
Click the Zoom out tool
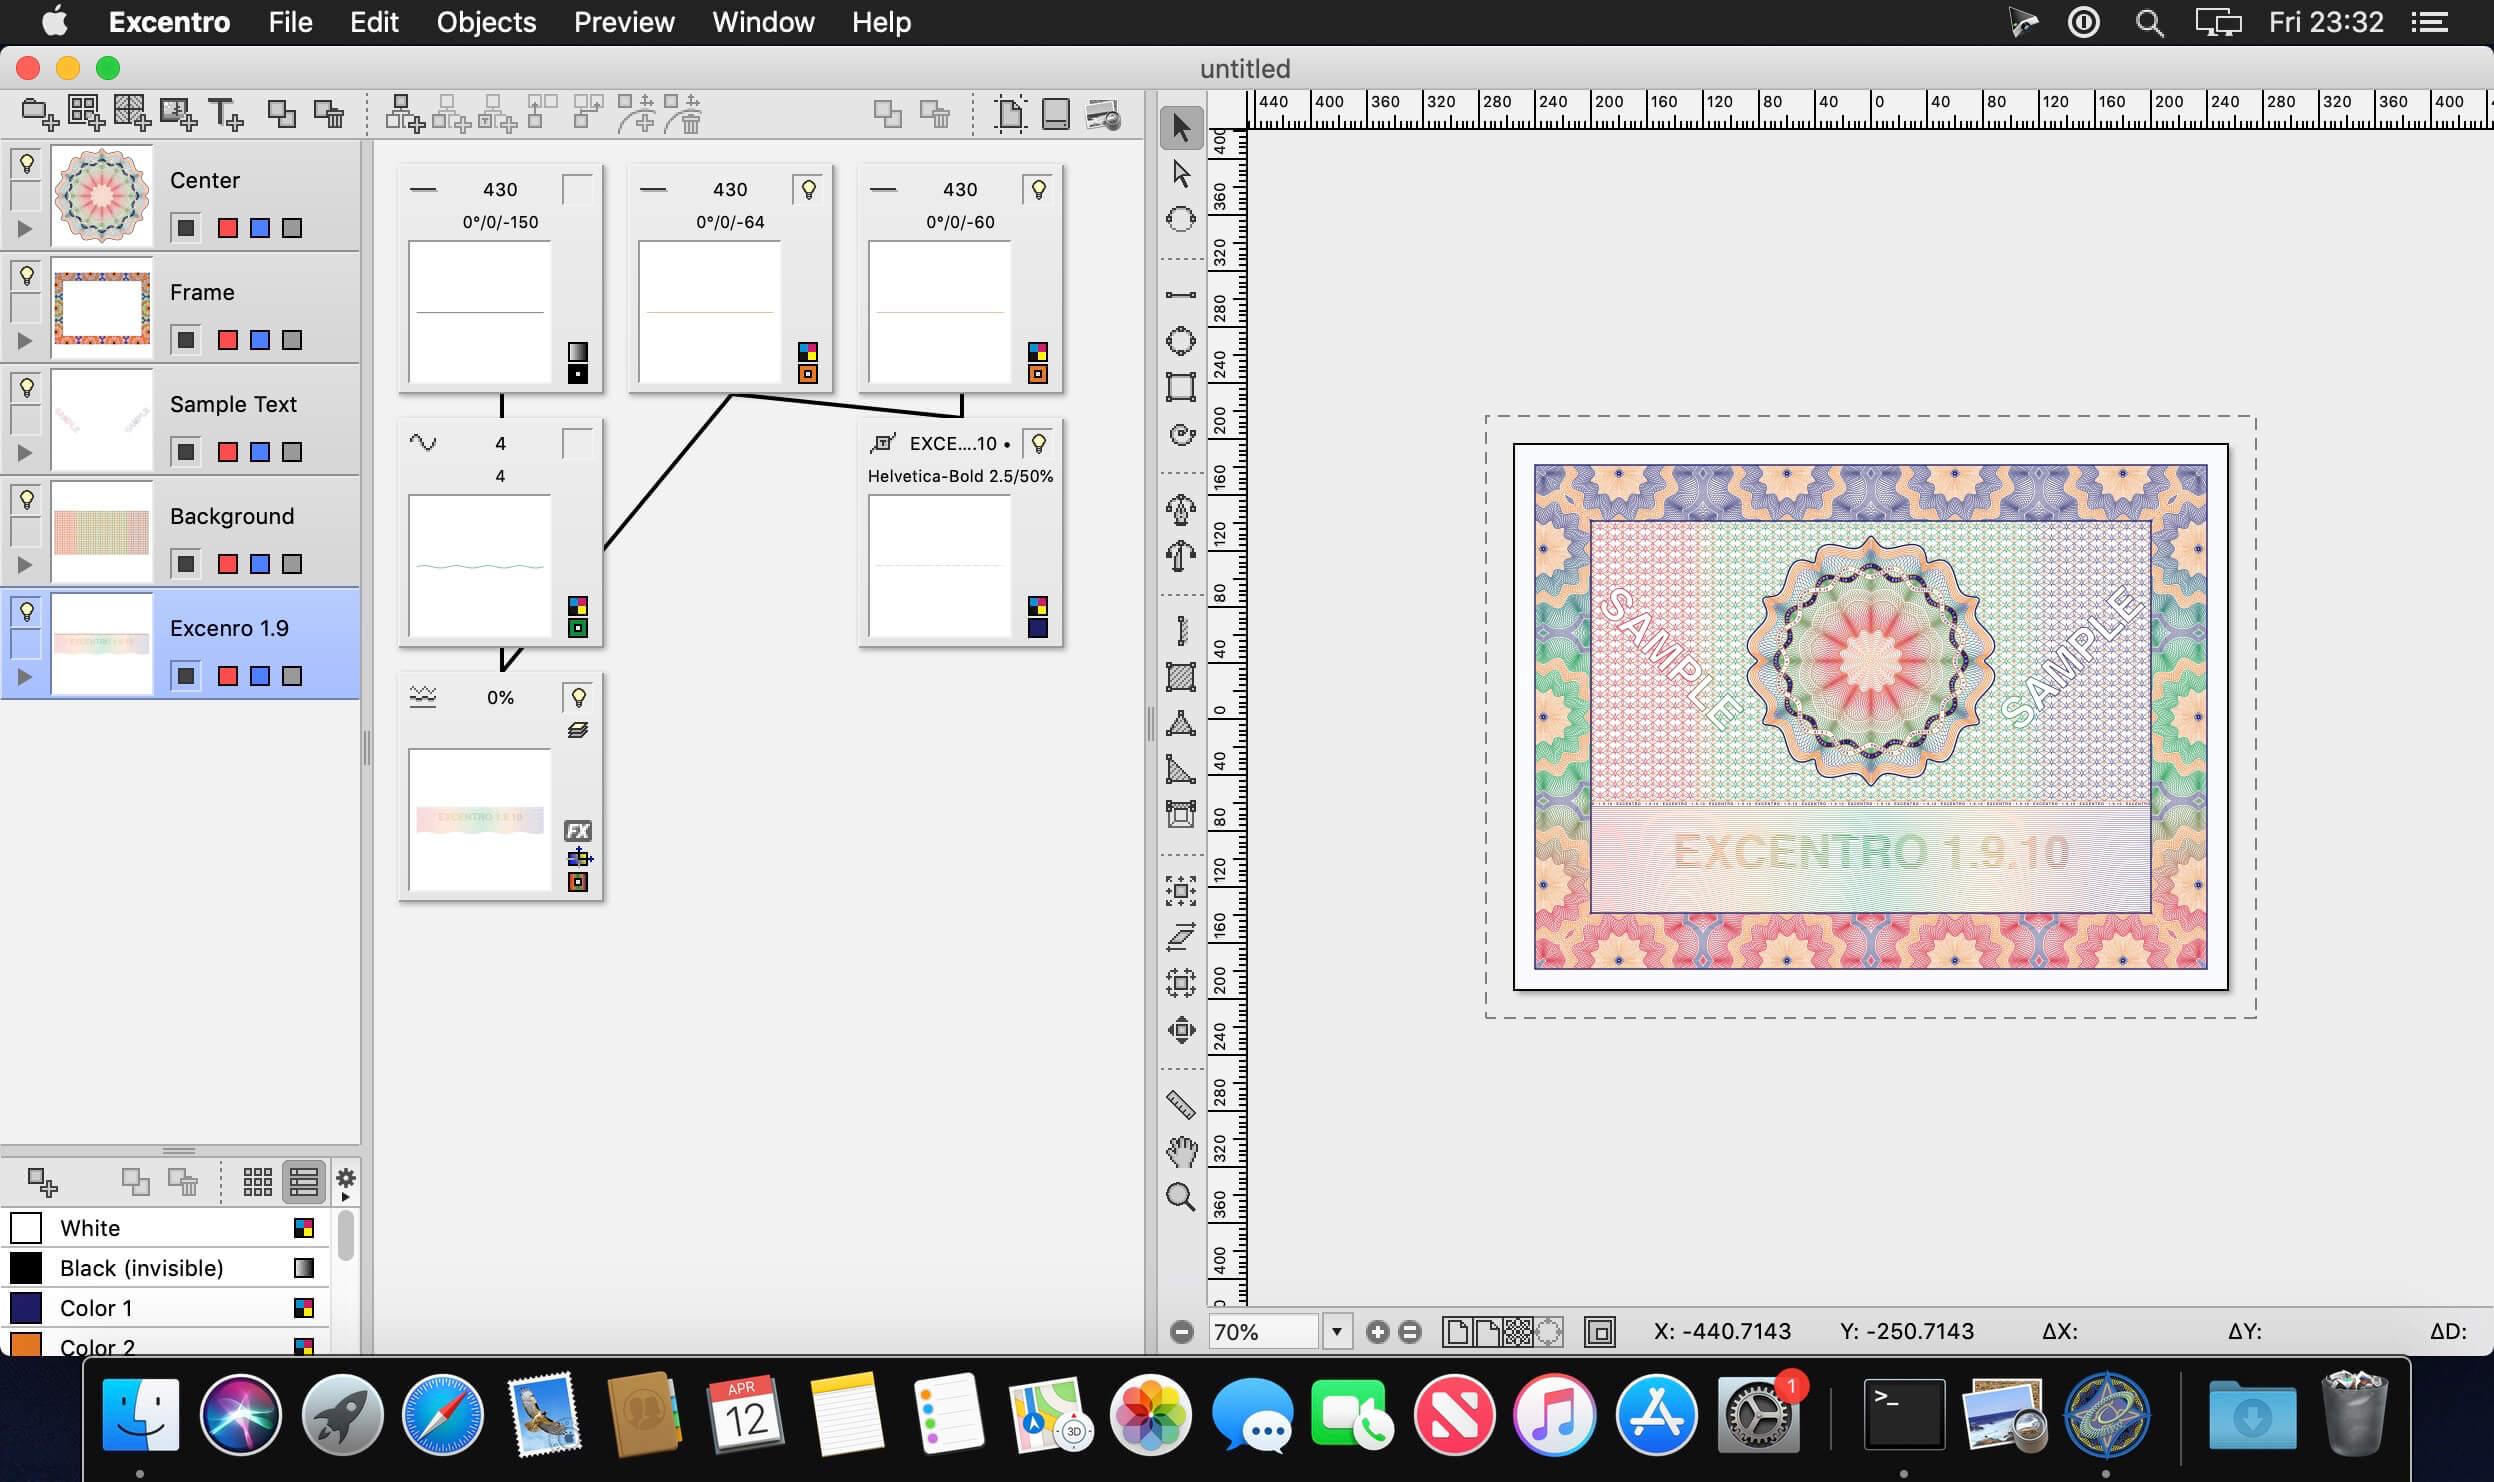point(1184,1330)
